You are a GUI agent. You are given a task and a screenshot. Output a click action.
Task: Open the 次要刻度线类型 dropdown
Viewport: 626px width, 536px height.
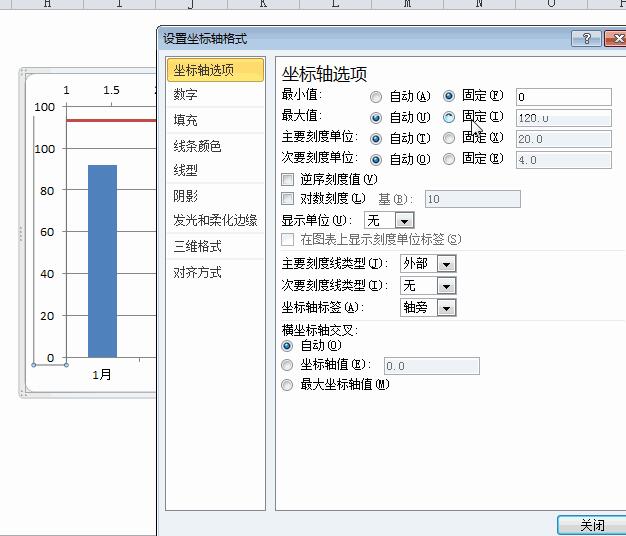(446, 286)
